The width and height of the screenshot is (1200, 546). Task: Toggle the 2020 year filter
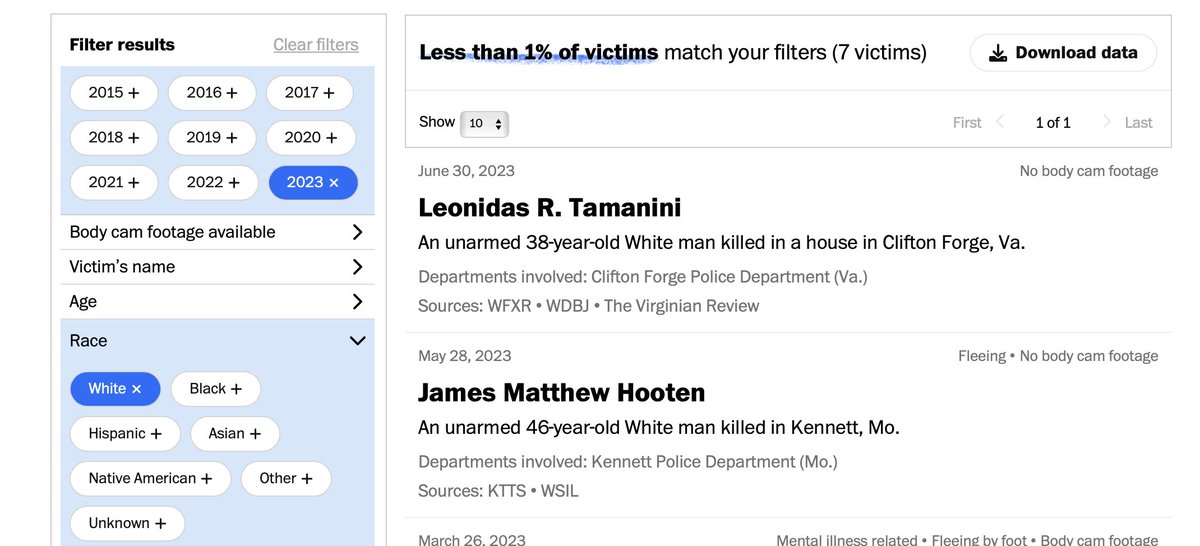tap(311, 137)
